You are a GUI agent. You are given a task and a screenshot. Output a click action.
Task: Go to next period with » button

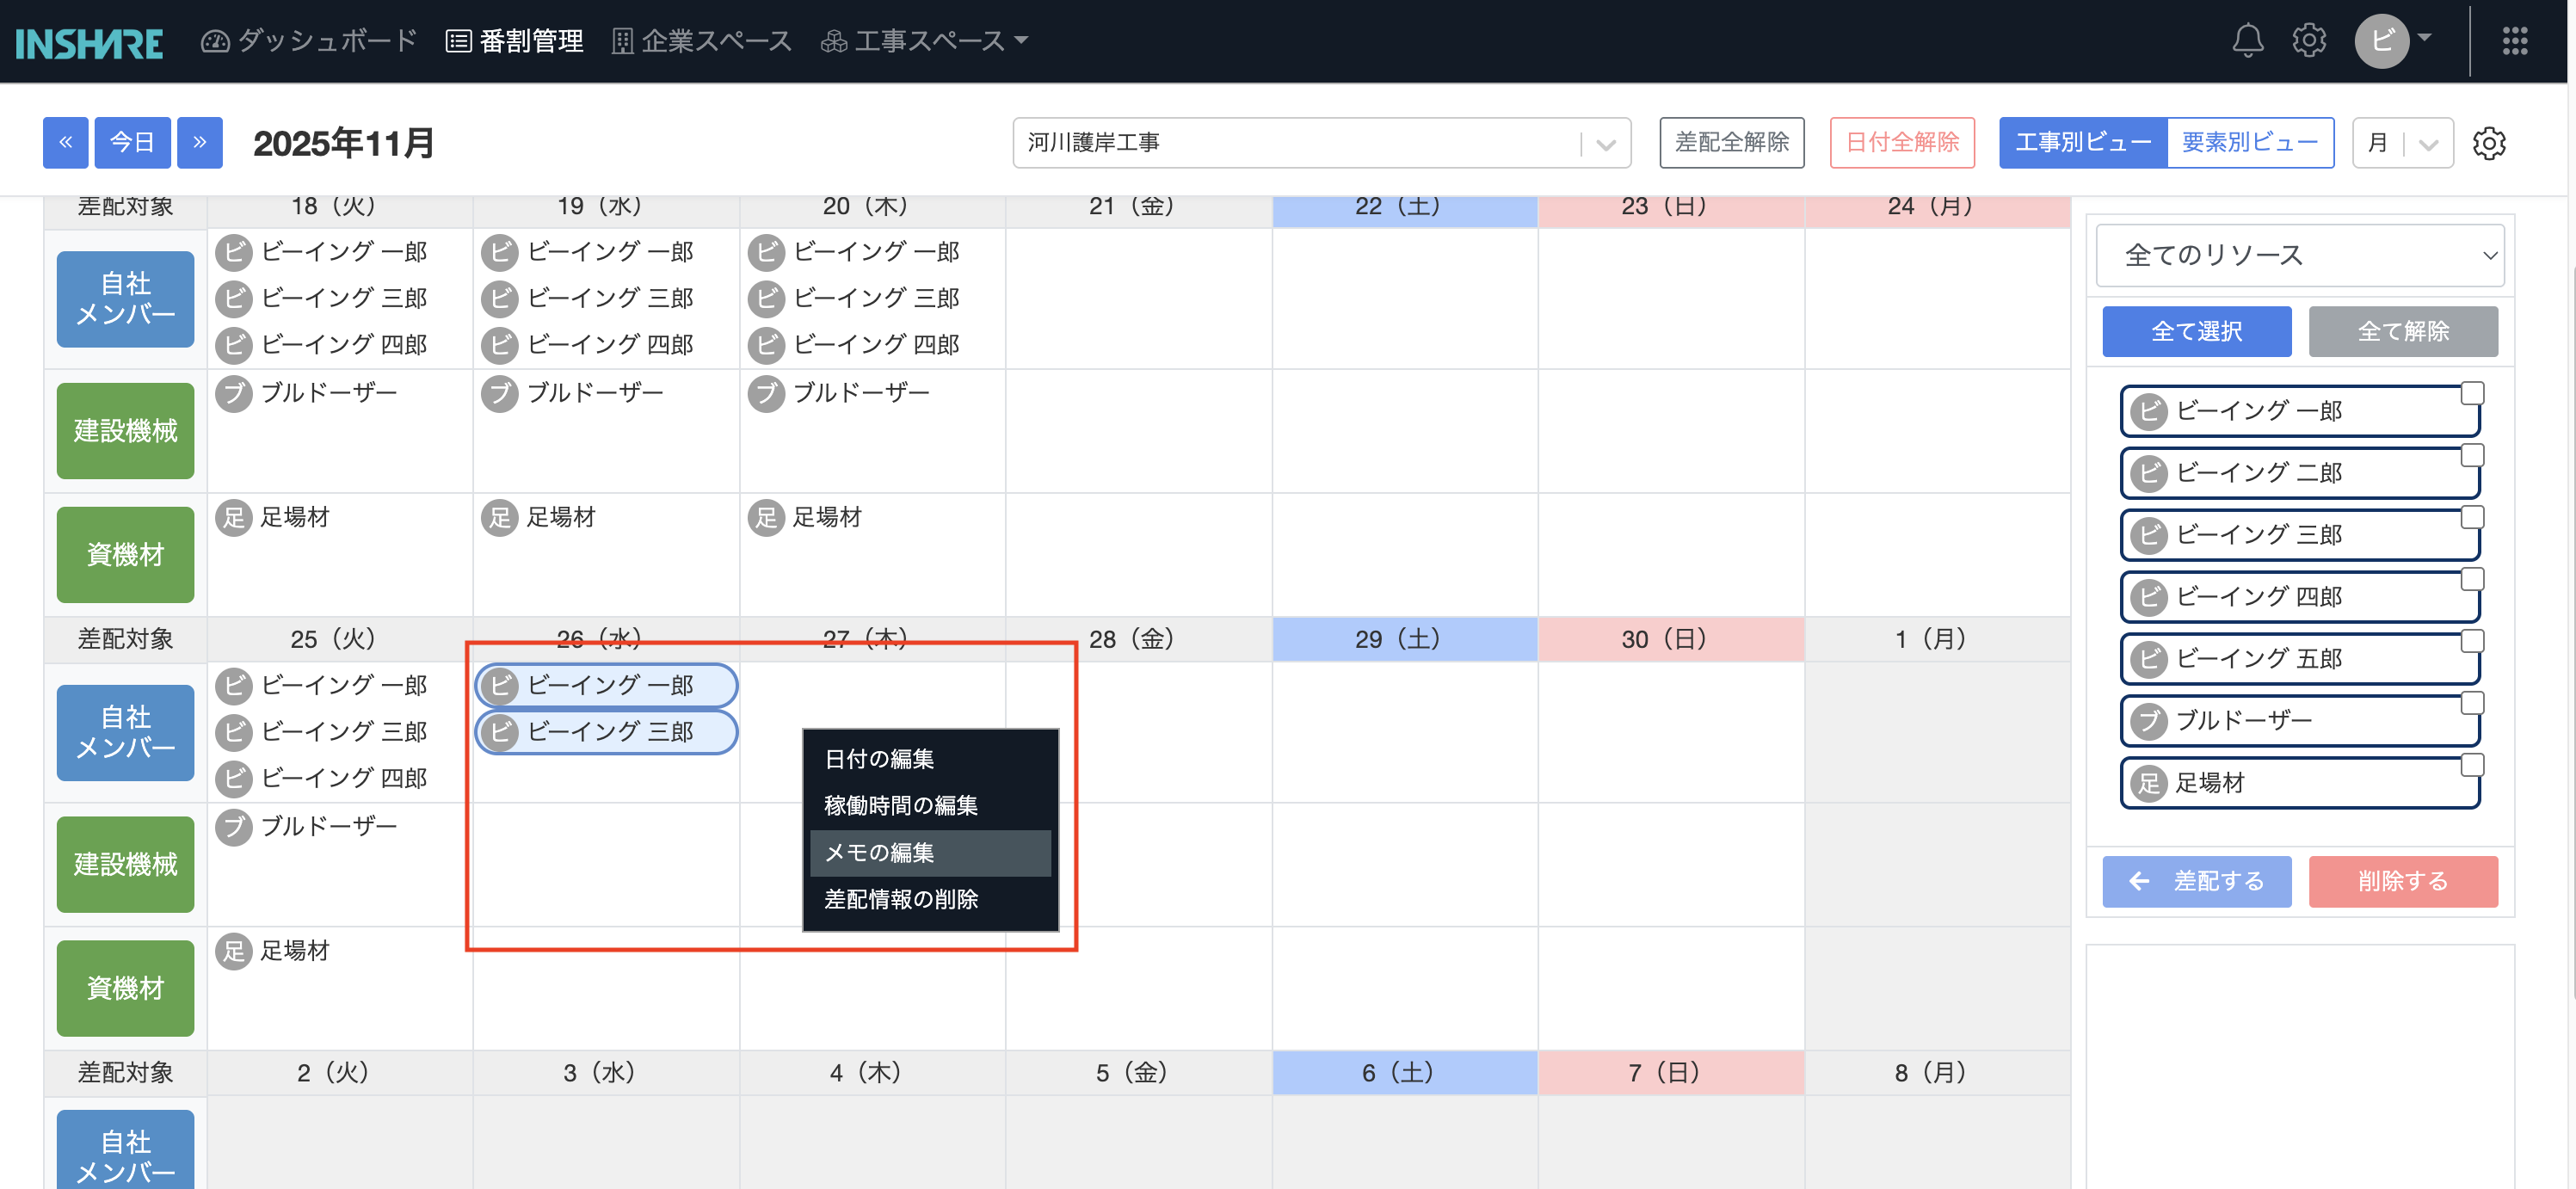click(x=200, y=143)
